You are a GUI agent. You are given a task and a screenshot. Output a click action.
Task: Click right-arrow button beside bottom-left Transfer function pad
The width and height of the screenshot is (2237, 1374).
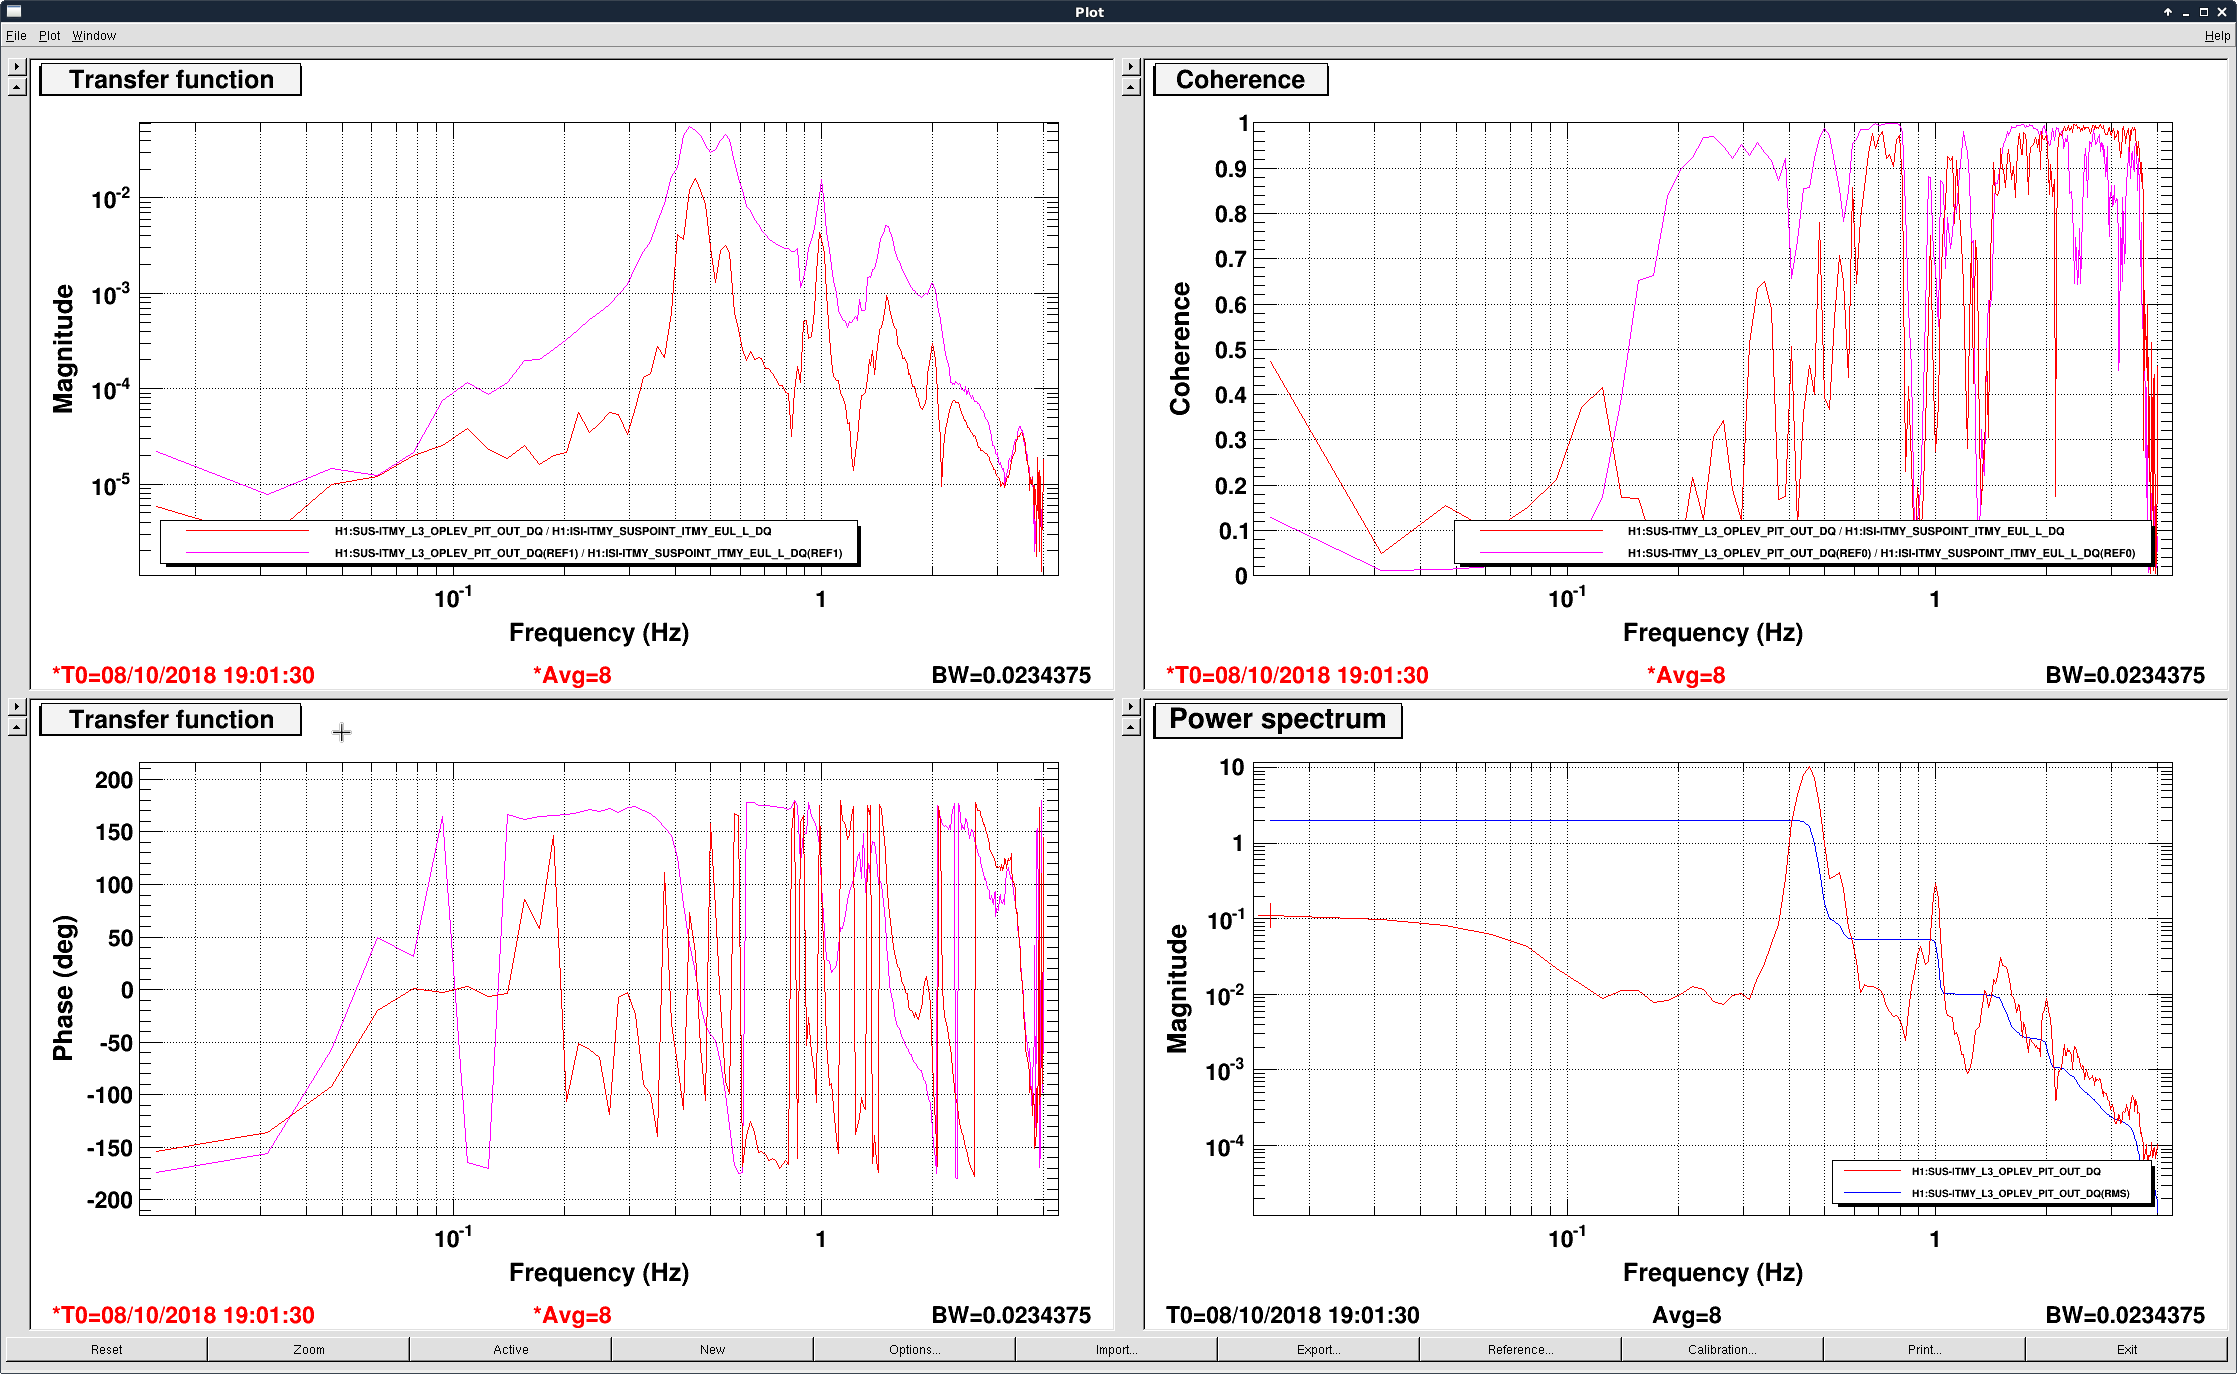(x=16, y=707)
